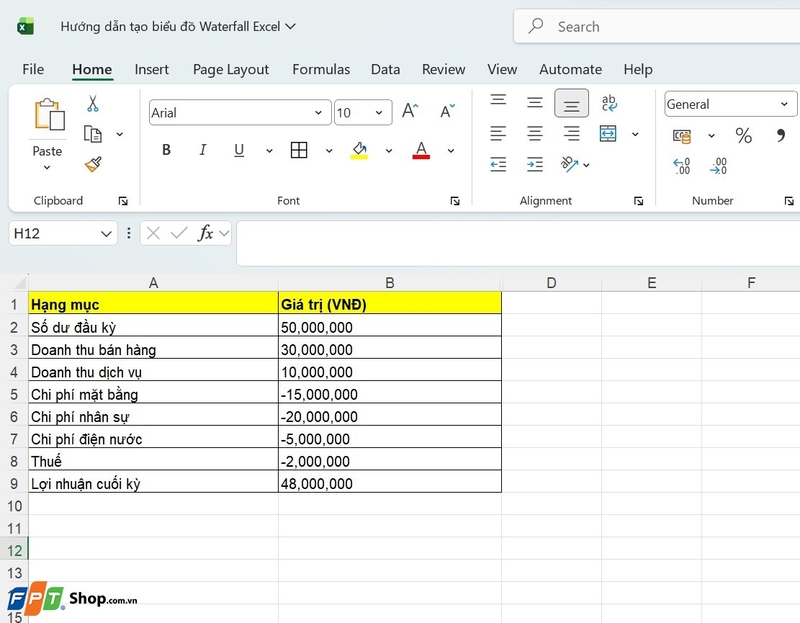This screenshot has width=800, height=623.
Task: Increase font size with large A
Action: pyautogui.click(x=410, y=111)
